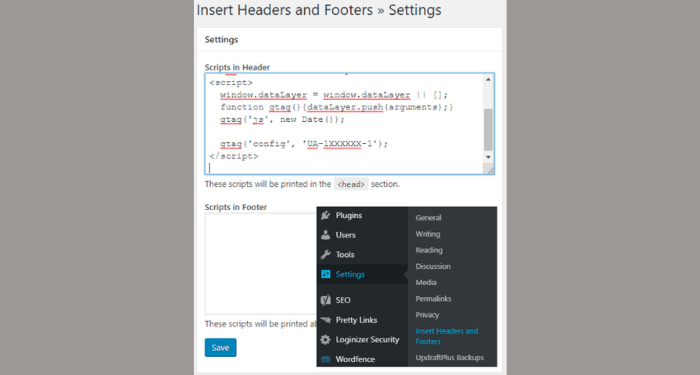Click scrollbar up arrow in header textarea

488,79
